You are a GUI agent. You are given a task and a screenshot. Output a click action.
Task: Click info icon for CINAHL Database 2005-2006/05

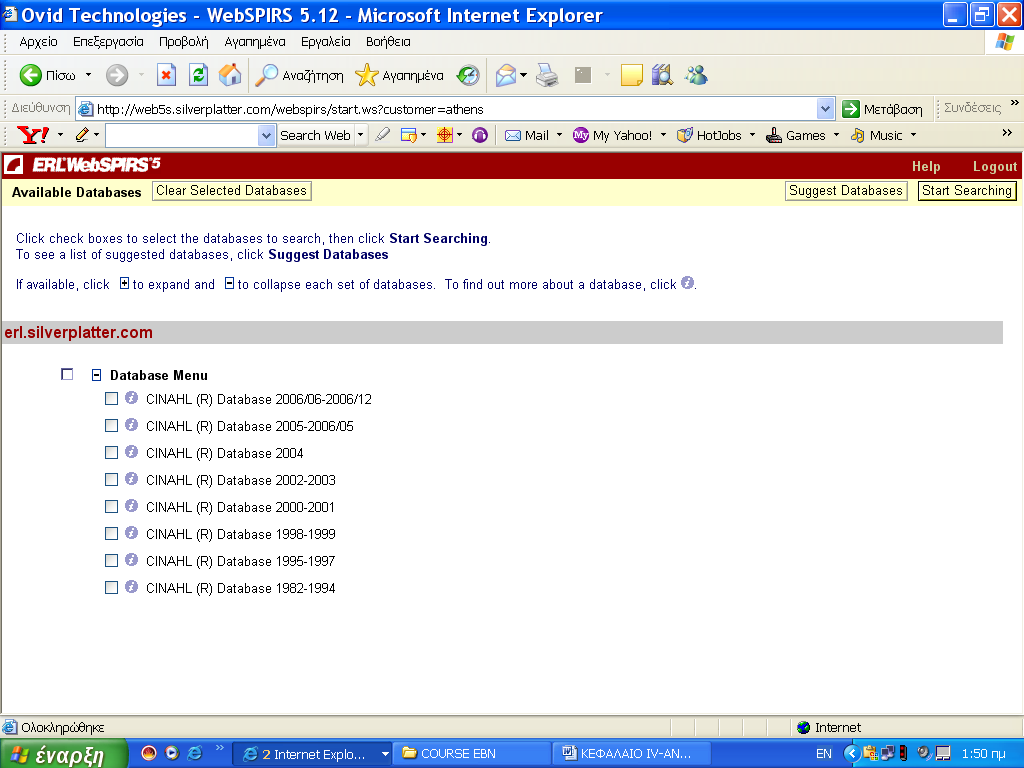point(131,424)
